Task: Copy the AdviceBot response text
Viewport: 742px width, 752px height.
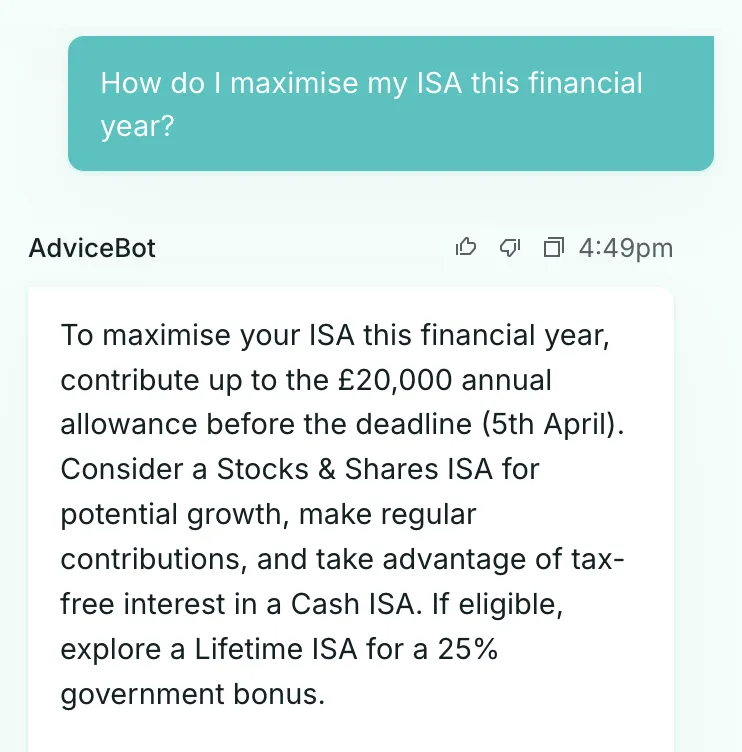Action: [x=554, y=247]
